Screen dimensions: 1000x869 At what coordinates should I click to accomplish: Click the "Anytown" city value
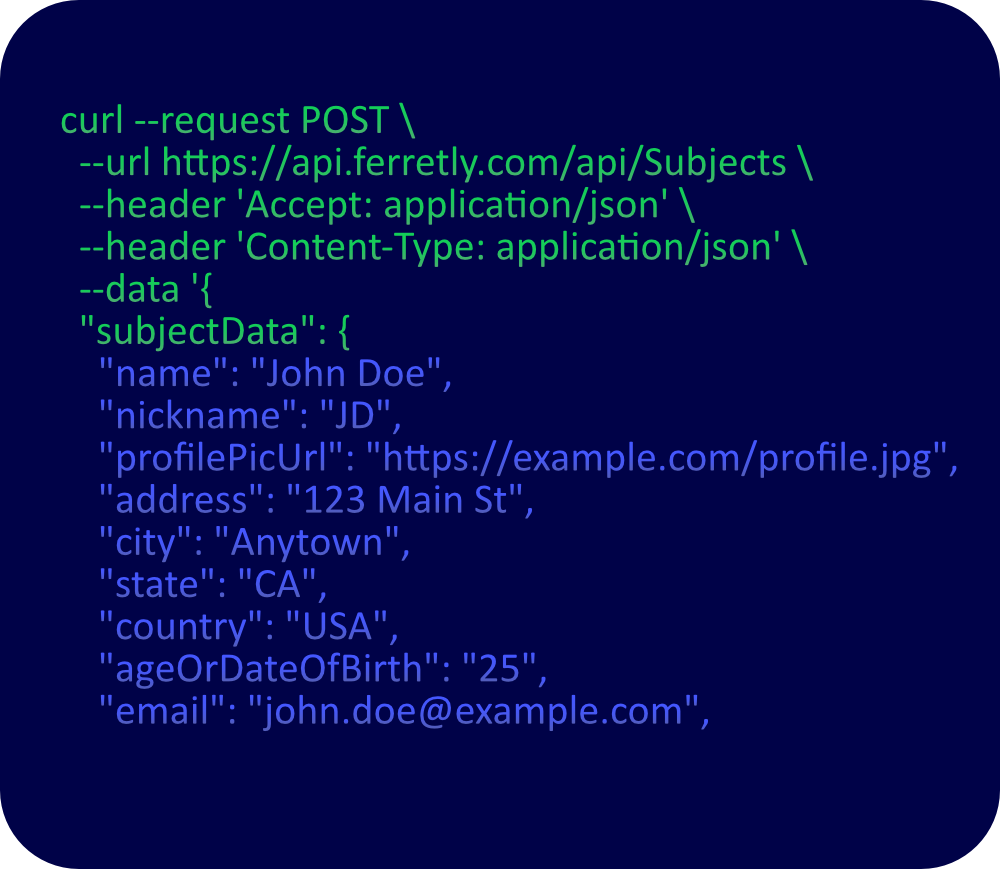click(307, 542)
